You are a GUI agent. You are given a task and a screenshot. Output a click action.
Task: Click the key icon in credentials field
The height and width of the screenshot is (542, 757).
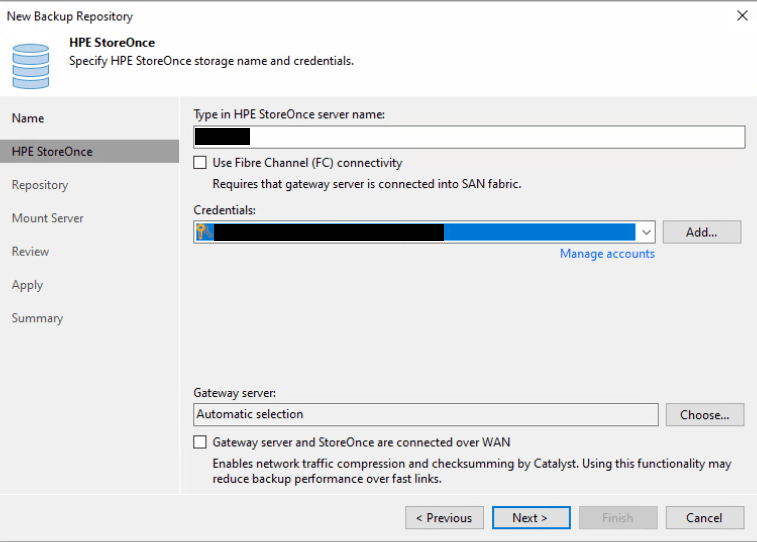[203, 232]
